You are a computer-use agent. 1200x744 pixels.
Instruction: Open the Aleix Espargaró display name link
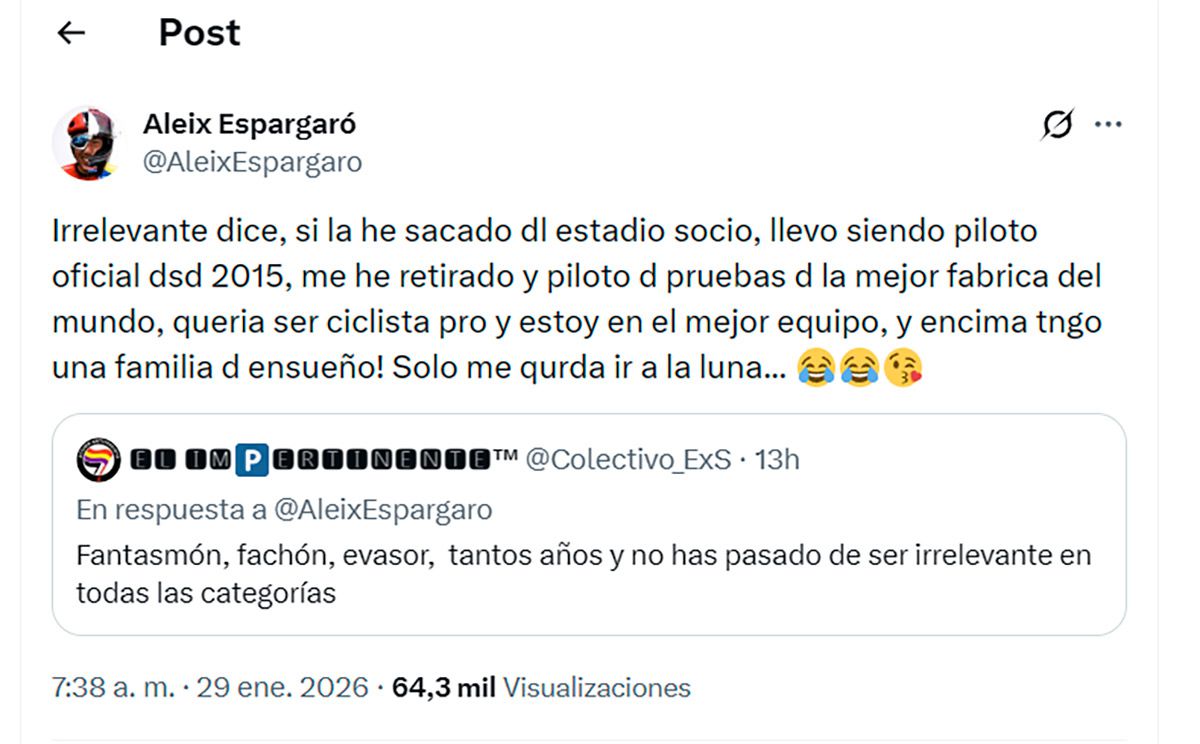point(249,124)
